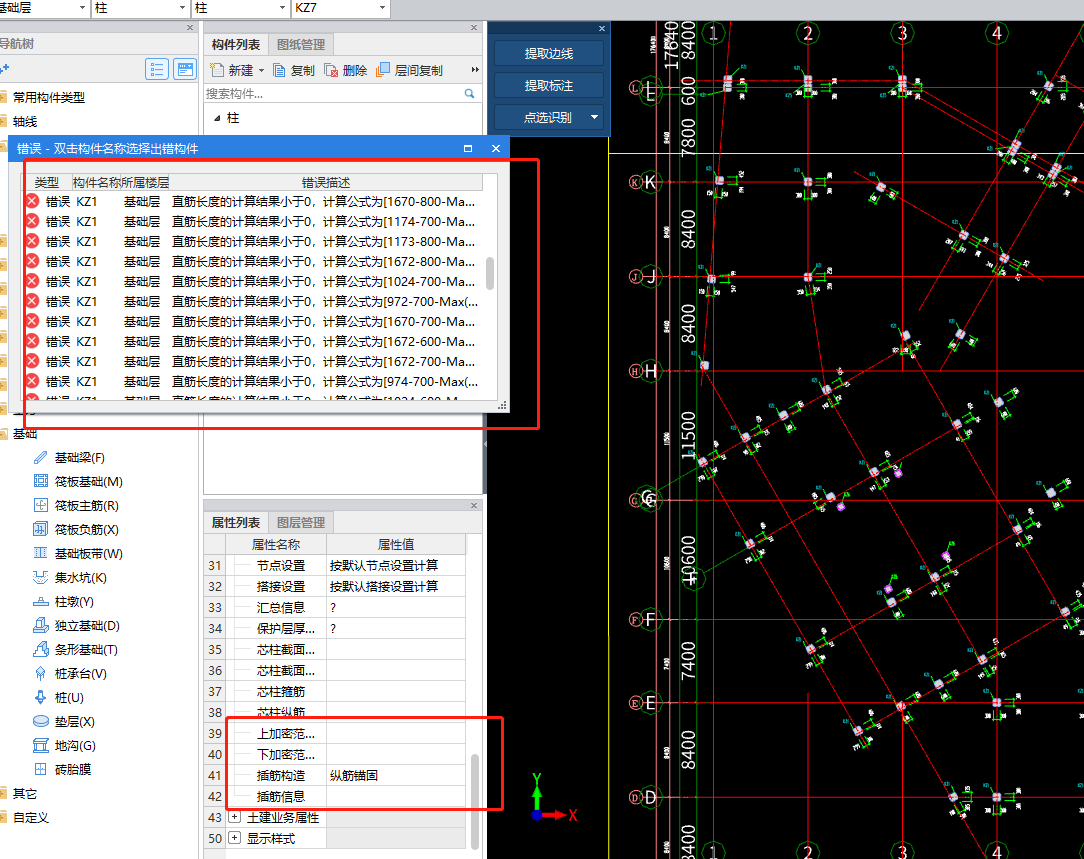Open the 轴线 tree node
This screenshot has height=859, width=1084.
tap(25, 122)
